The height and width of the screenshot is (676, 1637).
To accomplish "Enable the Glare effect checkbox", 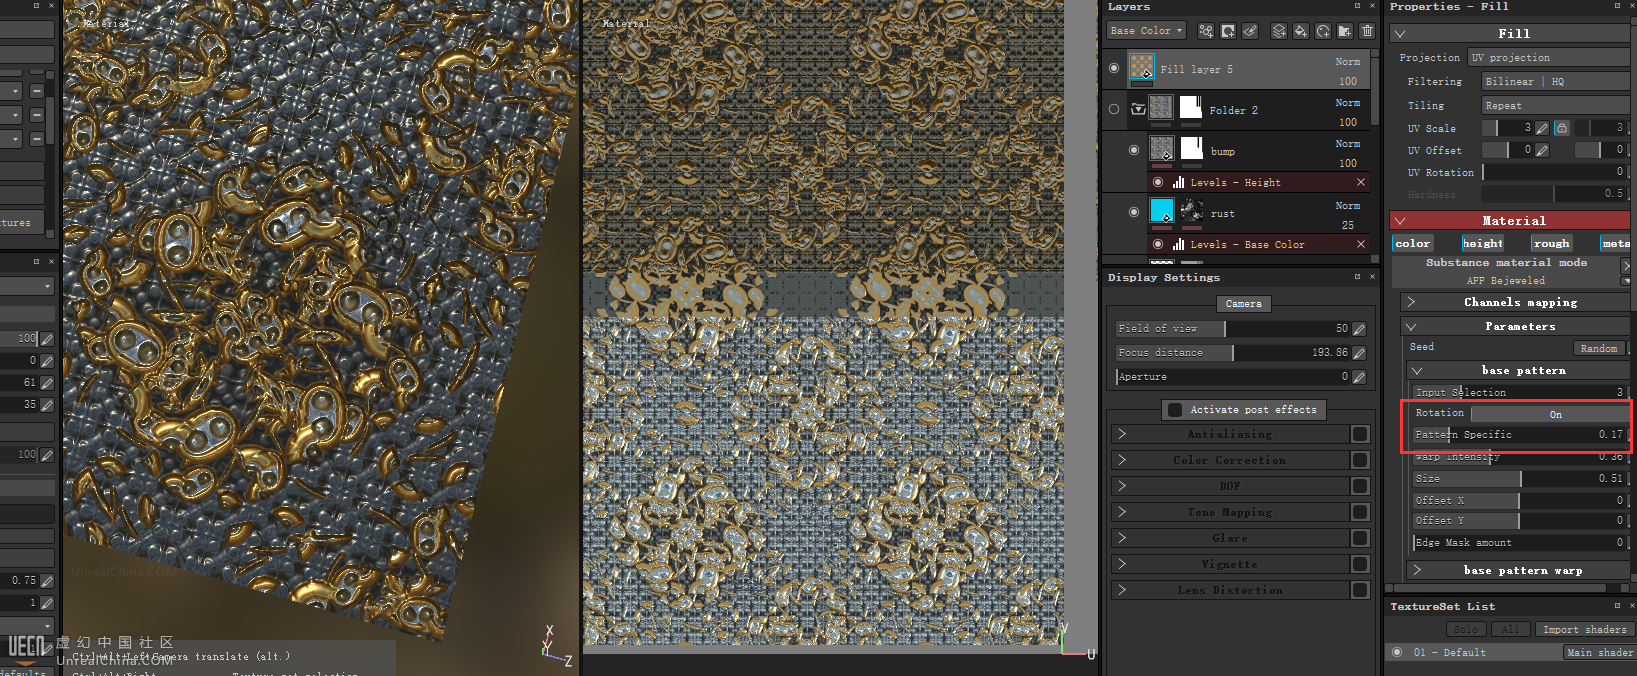I will [1359, 538].
